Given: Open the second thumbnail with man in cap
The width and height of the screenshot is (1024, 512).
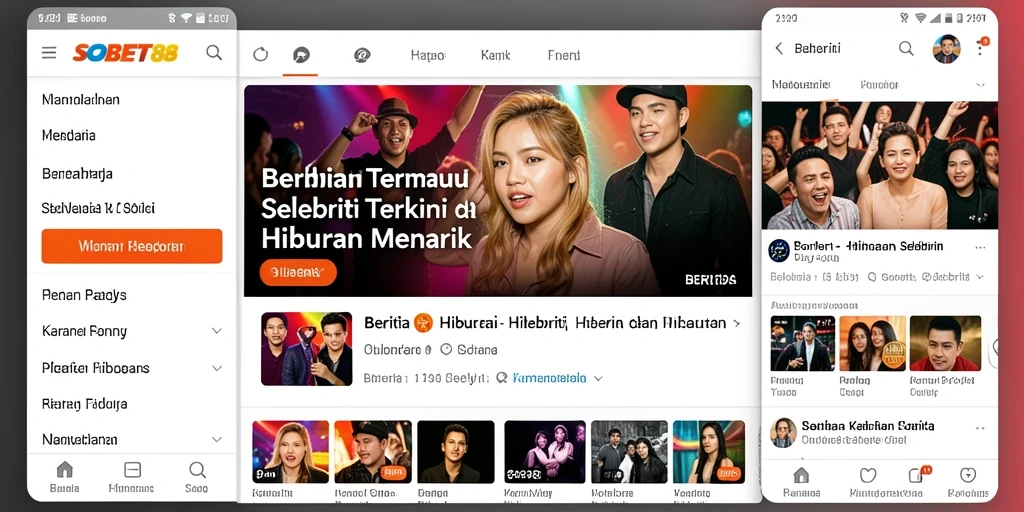Looking at the screenshot, I should pos(373,452).
